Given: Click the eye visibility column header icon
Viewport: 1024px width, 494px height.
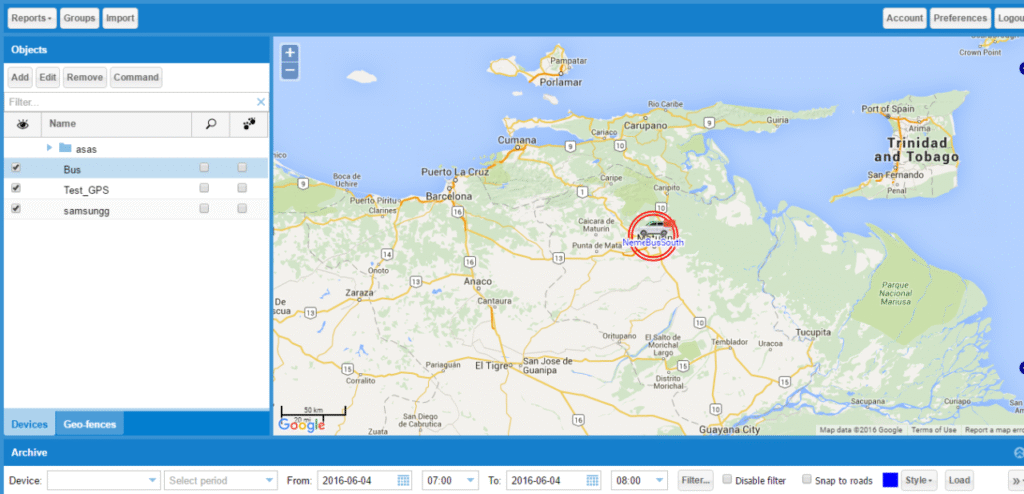Looking at the screenshot, I should (22, 124).
